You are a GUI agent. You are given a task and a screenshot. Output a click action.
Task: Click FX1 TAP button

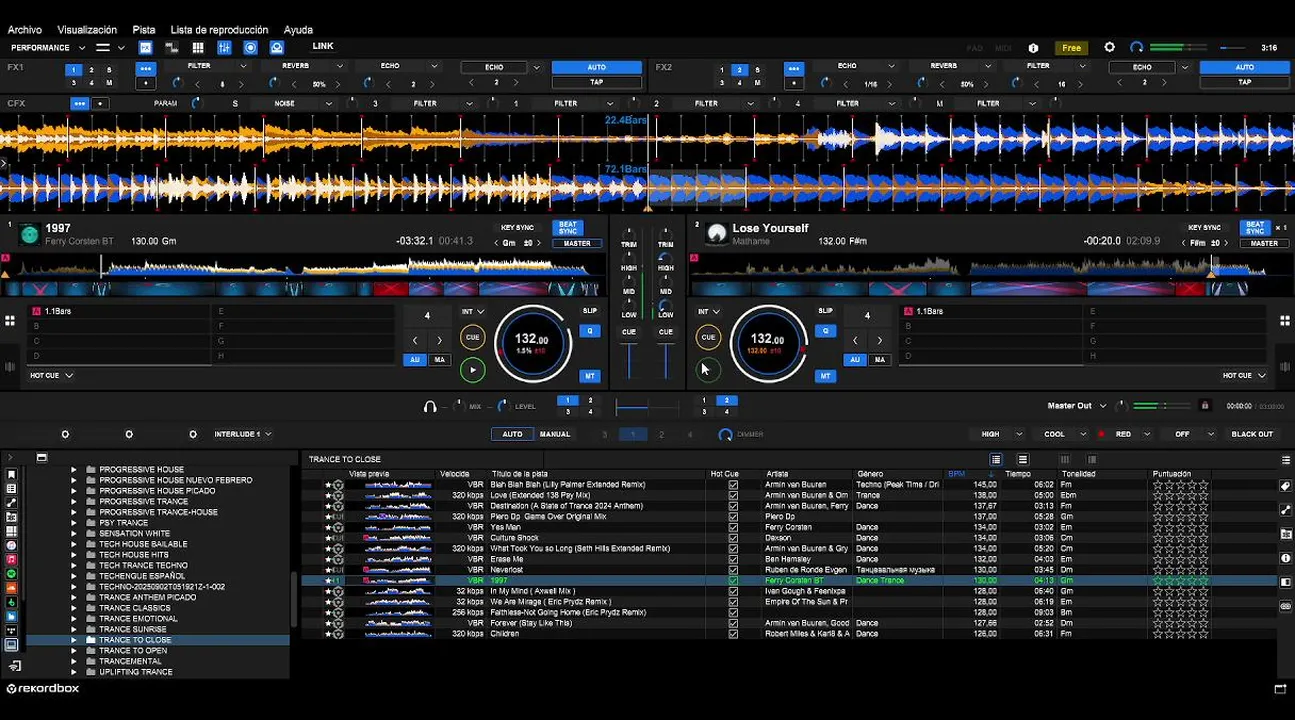597,82
